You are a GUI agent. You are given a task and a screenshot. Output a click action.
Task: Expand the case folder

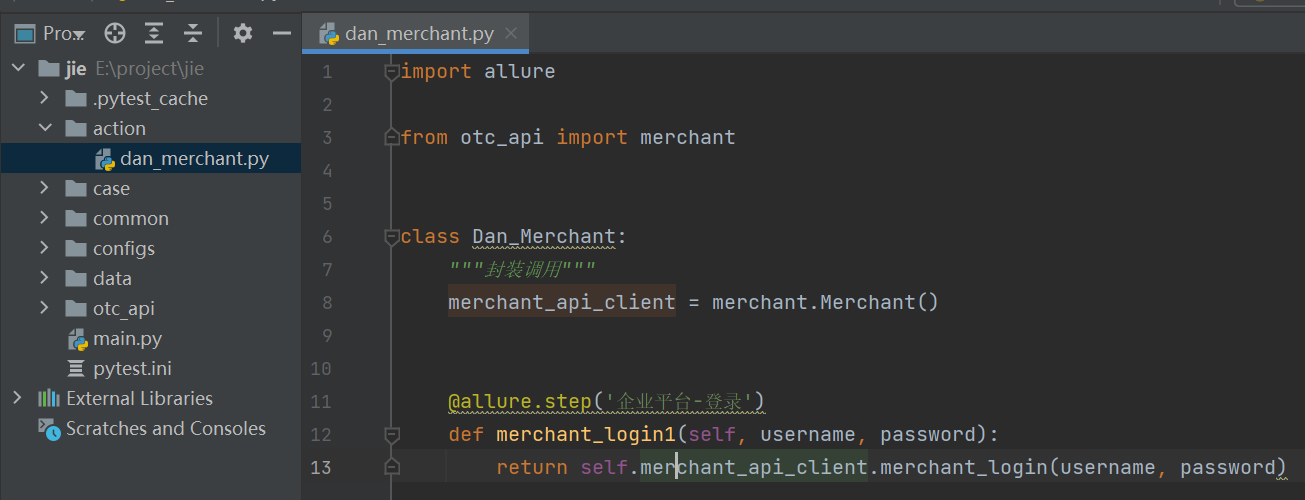click(x=44, y=188)
